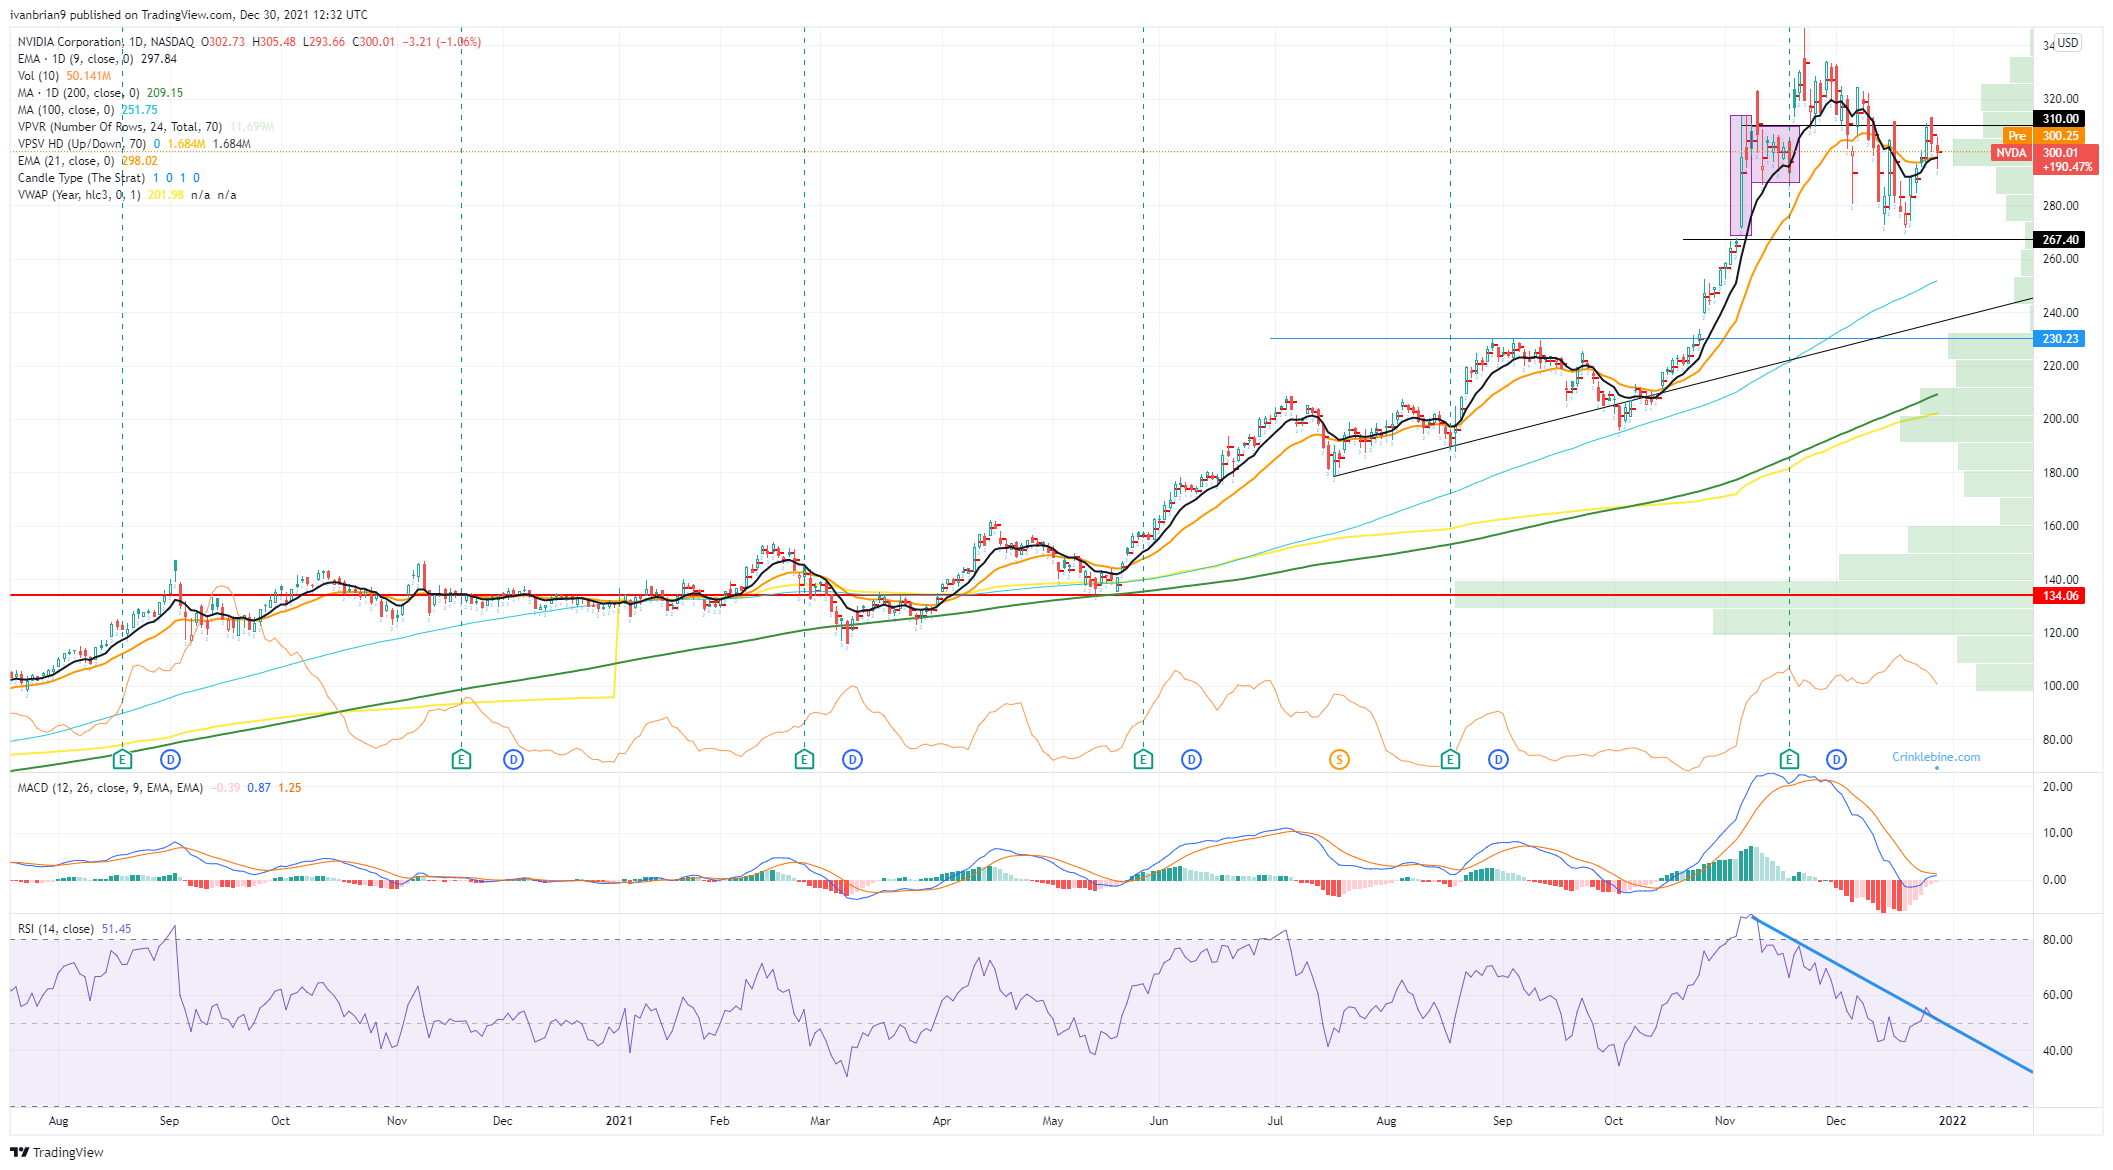The image size is (2113, 1170).
Task: Select the MA 200 indicator legend
Action: tap(100, 93)
